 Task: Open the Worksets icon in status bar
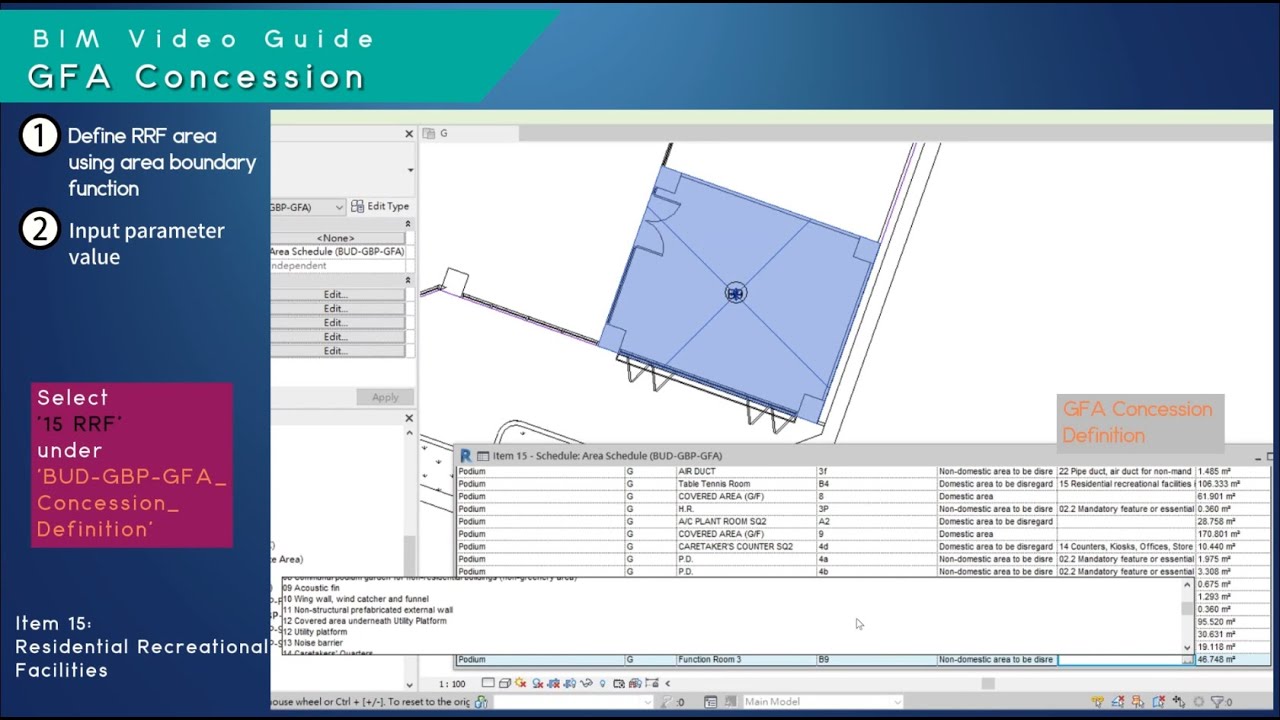pyautogui.click(x=481, y=702)
